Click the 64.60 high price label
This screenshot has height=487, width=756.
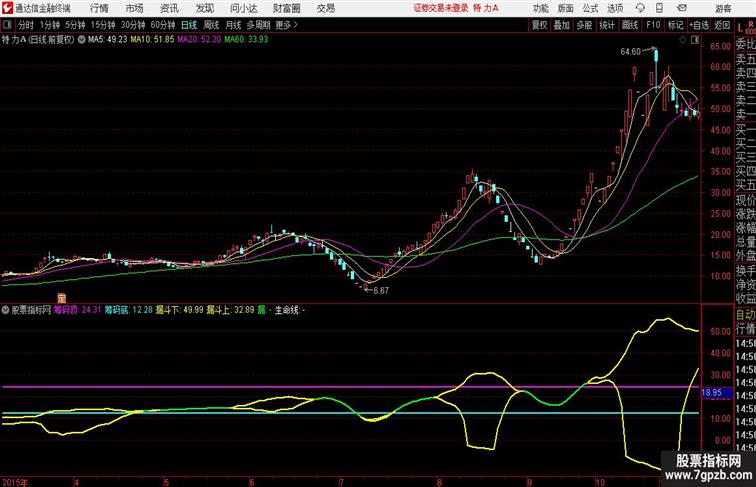[x=631, y=52]
